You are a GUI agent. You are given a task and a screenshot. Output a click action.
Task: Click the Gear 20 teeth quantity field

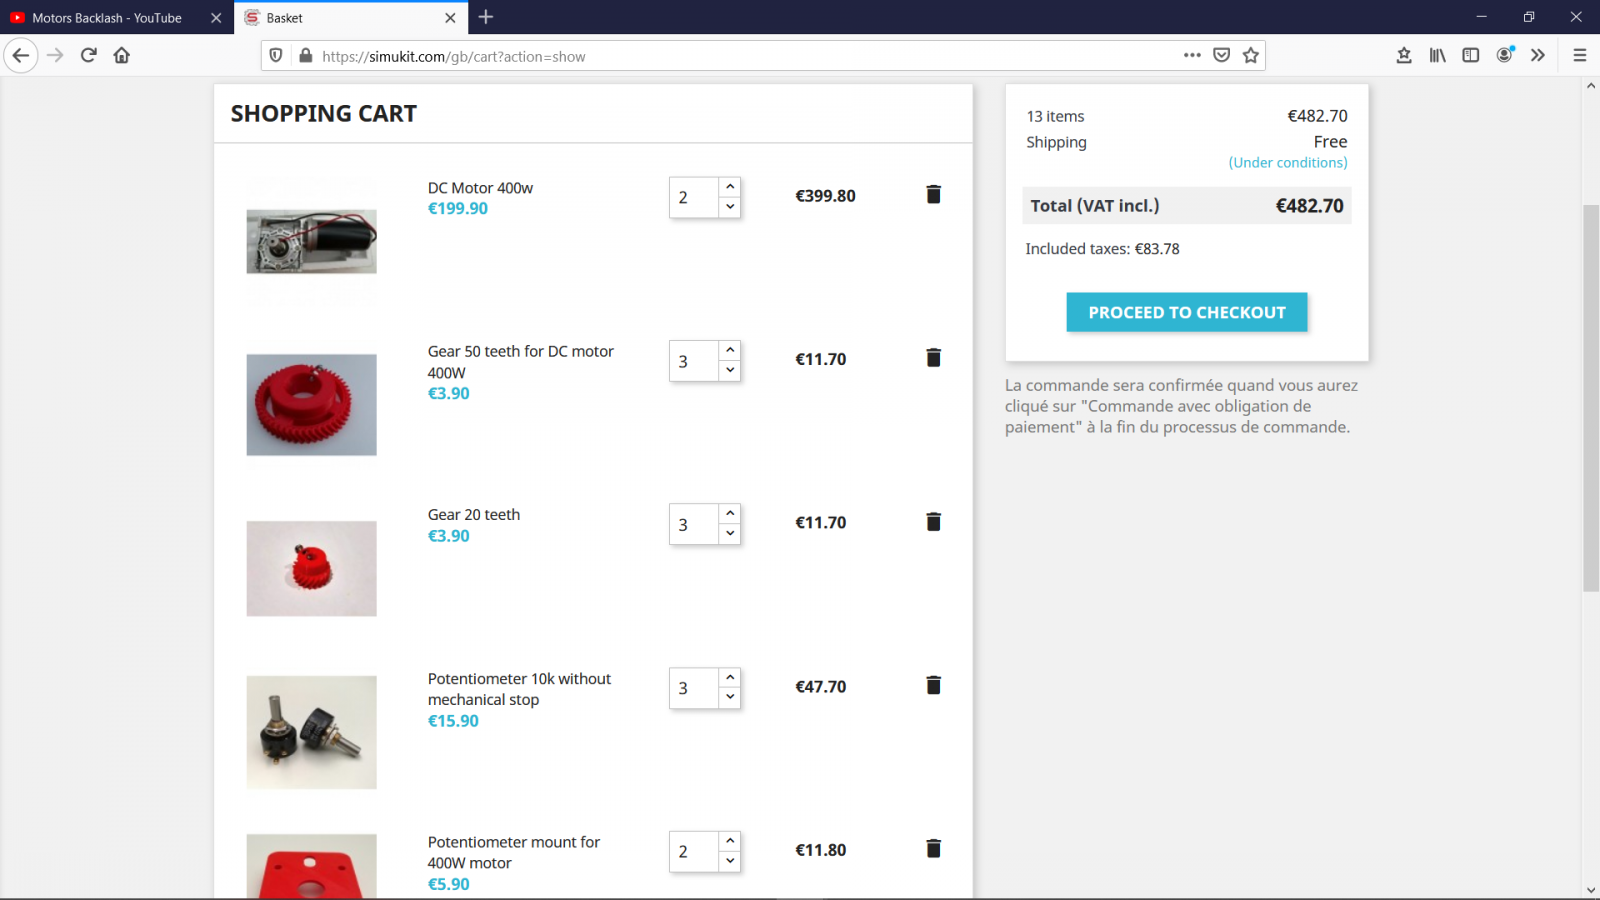coord(694,524)
